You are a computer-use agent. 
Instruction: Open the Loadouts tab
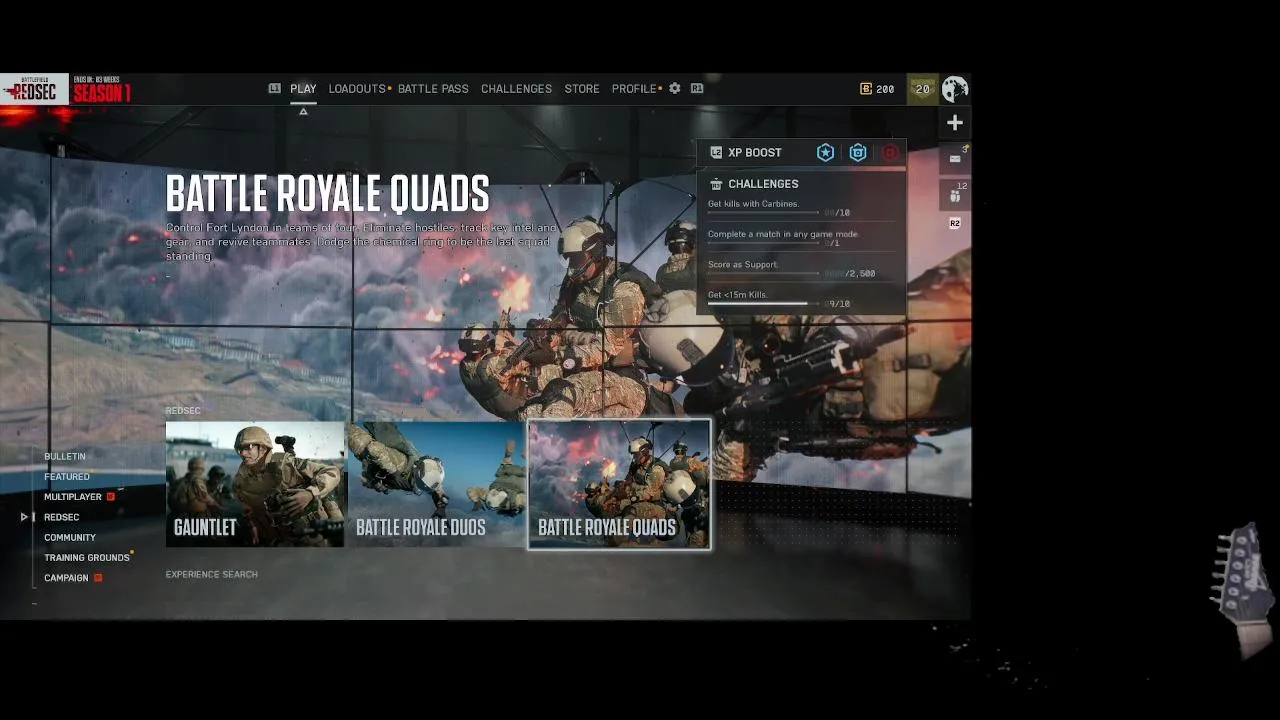[357, 89]
